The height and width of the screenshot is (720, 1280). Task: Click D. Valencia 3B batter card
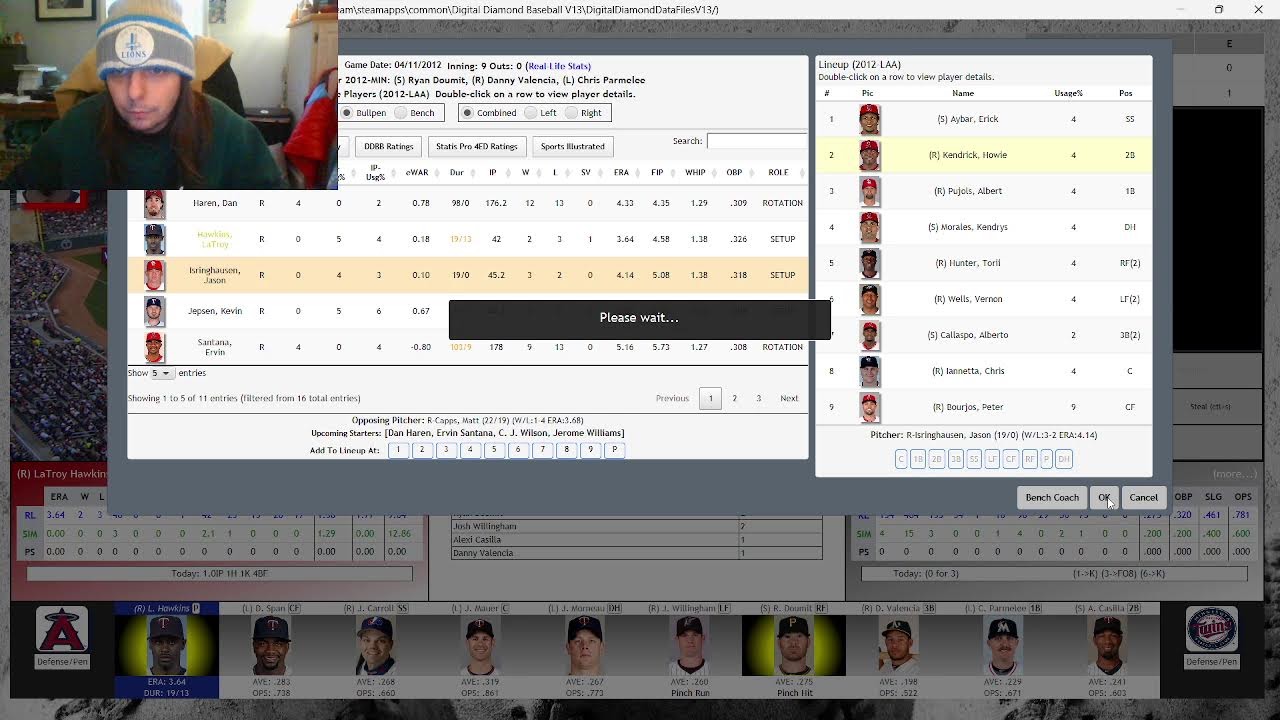click(898, 651)
